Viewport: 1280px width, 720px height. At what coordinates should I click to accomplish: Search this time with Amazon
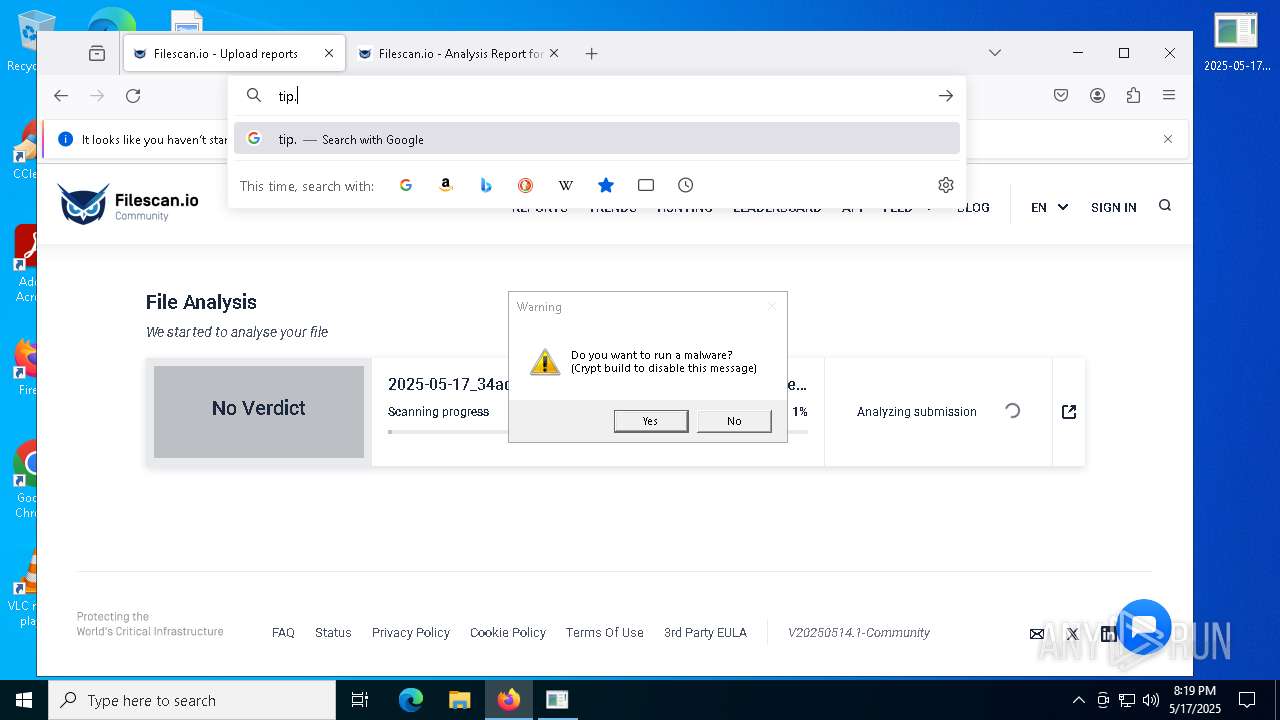[446, 185]
